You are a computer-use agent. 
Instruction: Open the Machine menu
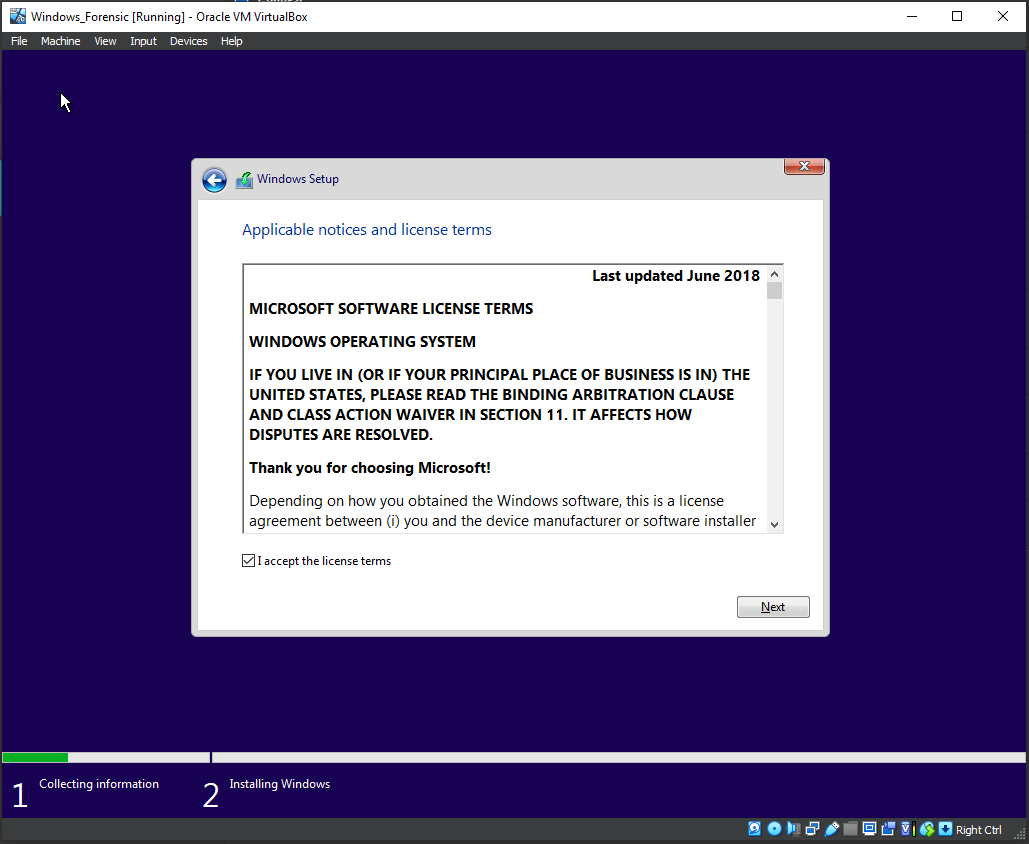coord(60,41)
